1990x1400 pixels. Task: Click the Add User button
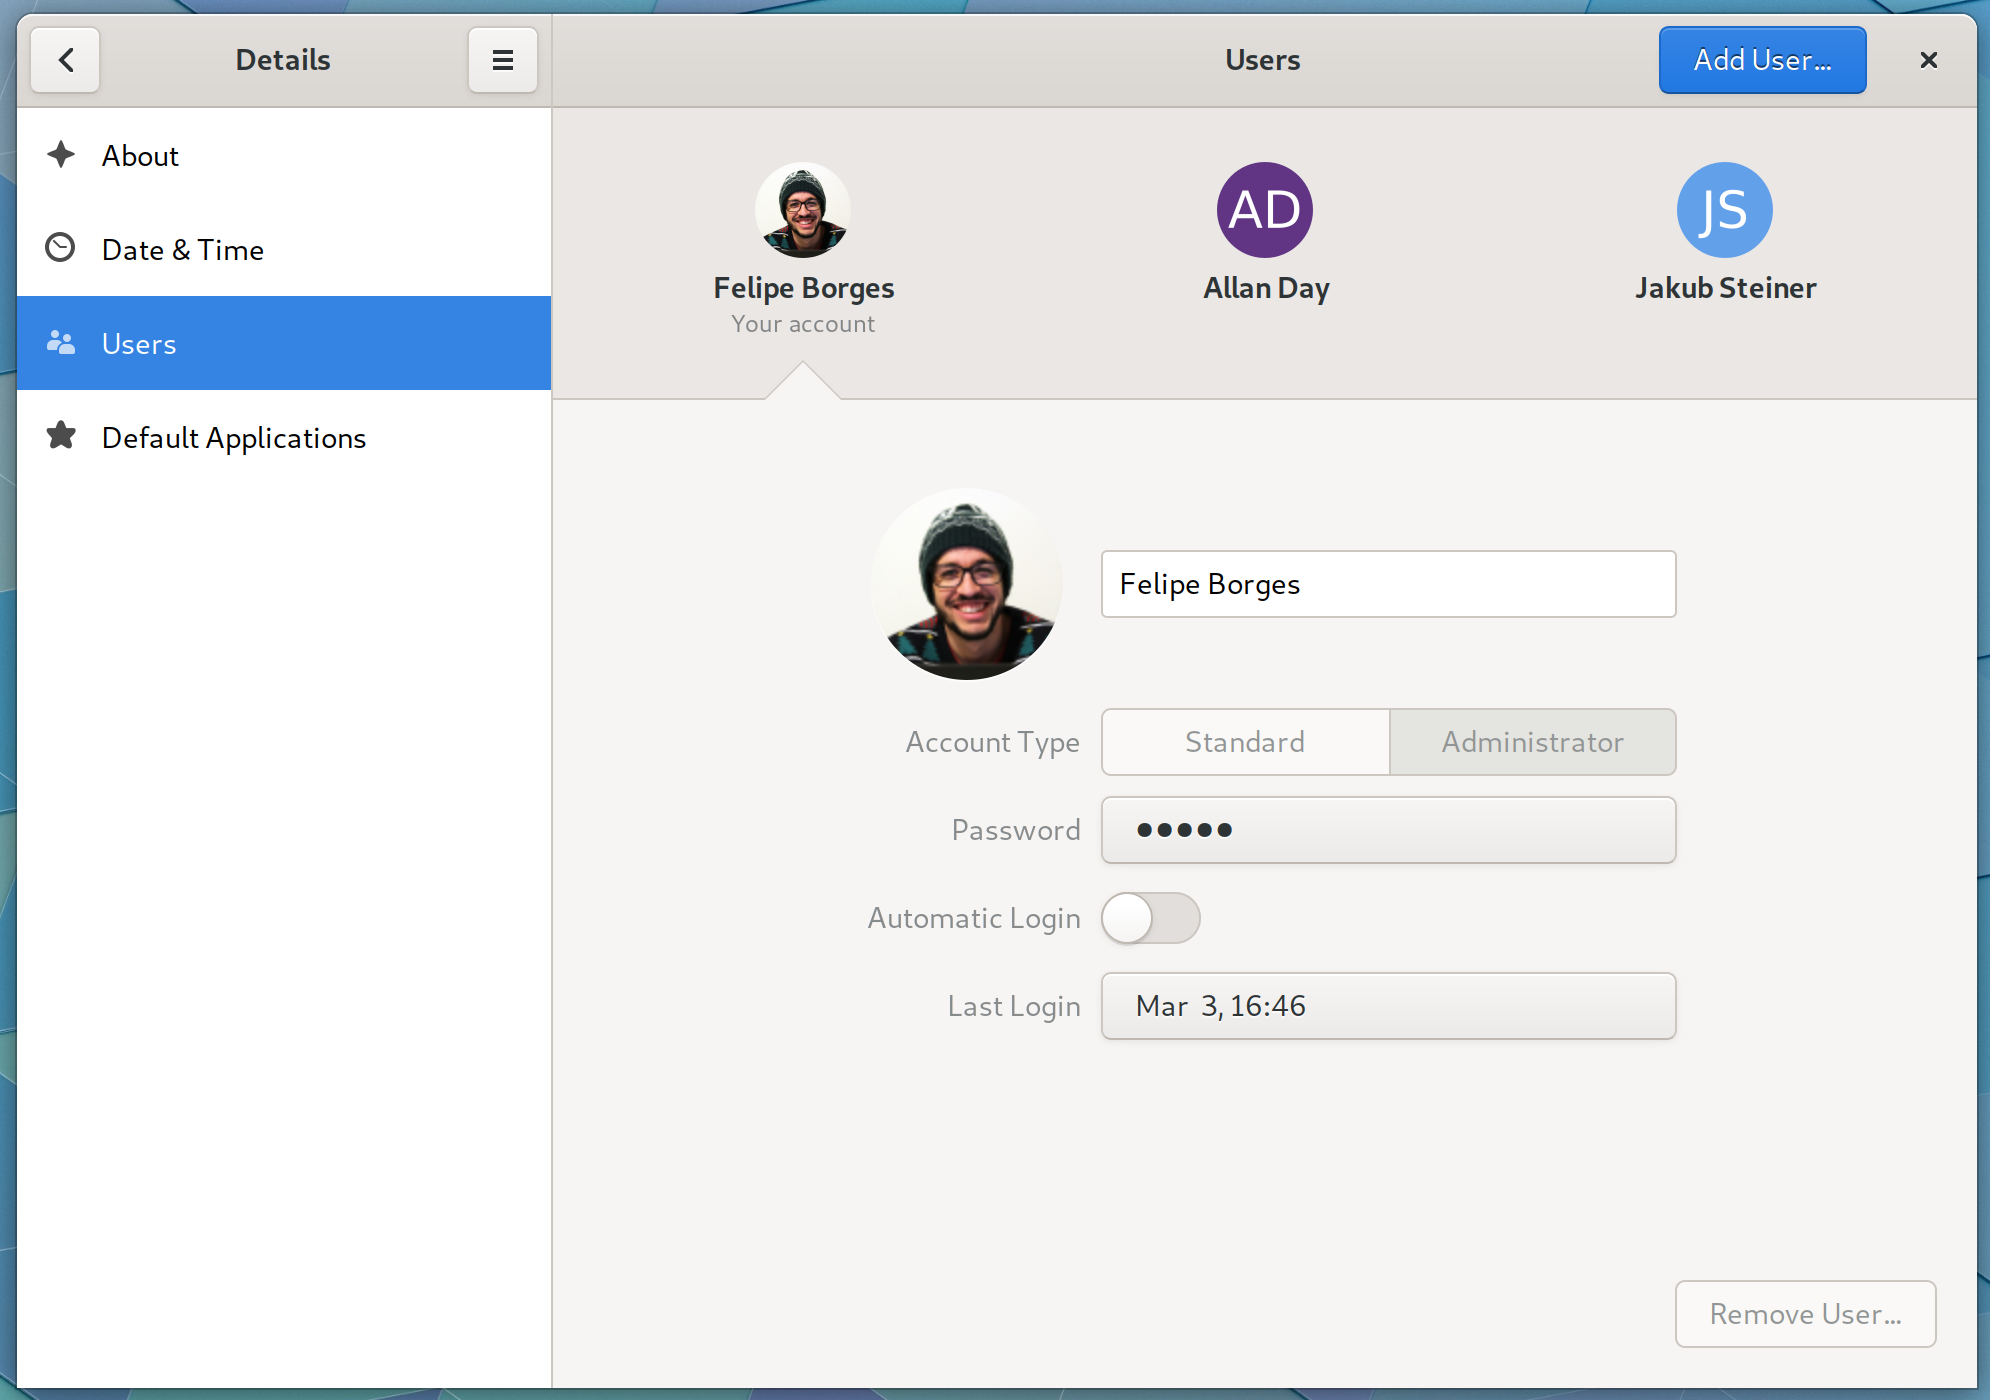point(1762,60)
